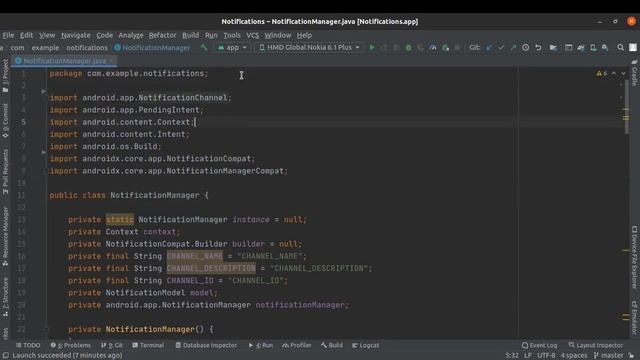Open the 4 spaces indent selector
The height and width of the screenshot is (360, 640).
(x=573, y=356)
